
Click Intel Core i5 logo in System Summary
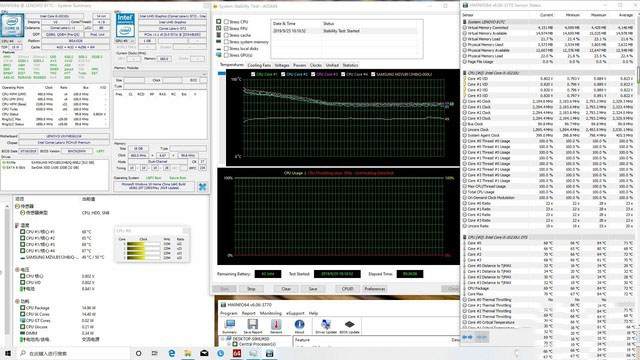(x=12, y=25)
